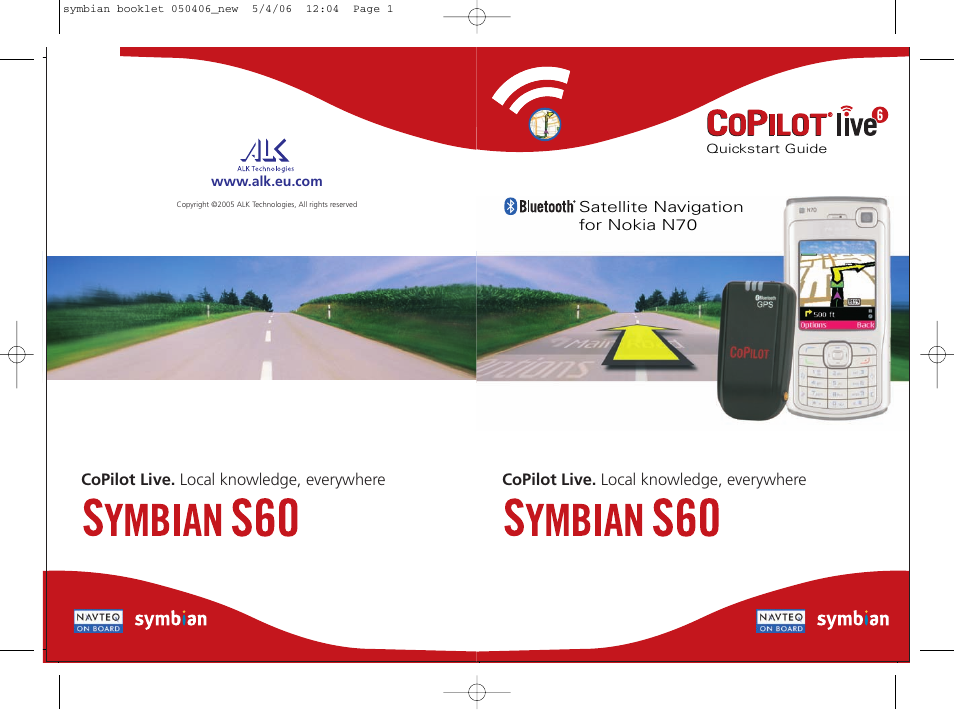
Task: Click the round map compass icon
Action: (545, 125)
